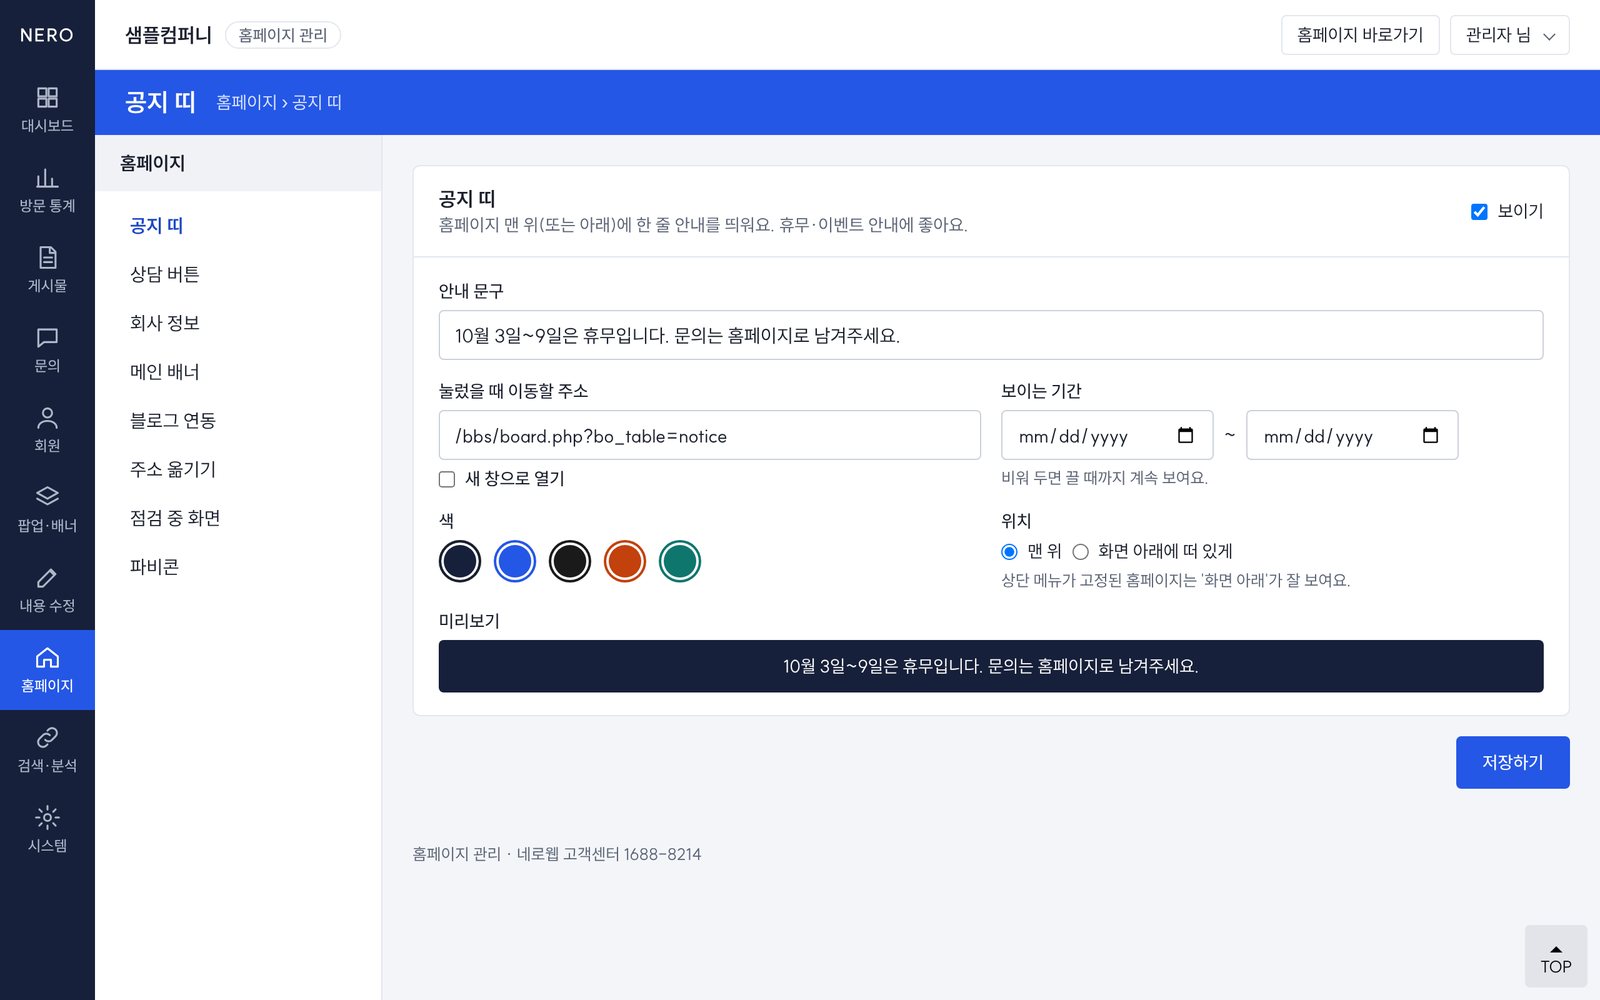Click the NERO logo
Image resolution: width=1600 pixels, height=1000 pixels.
[47, 35]
